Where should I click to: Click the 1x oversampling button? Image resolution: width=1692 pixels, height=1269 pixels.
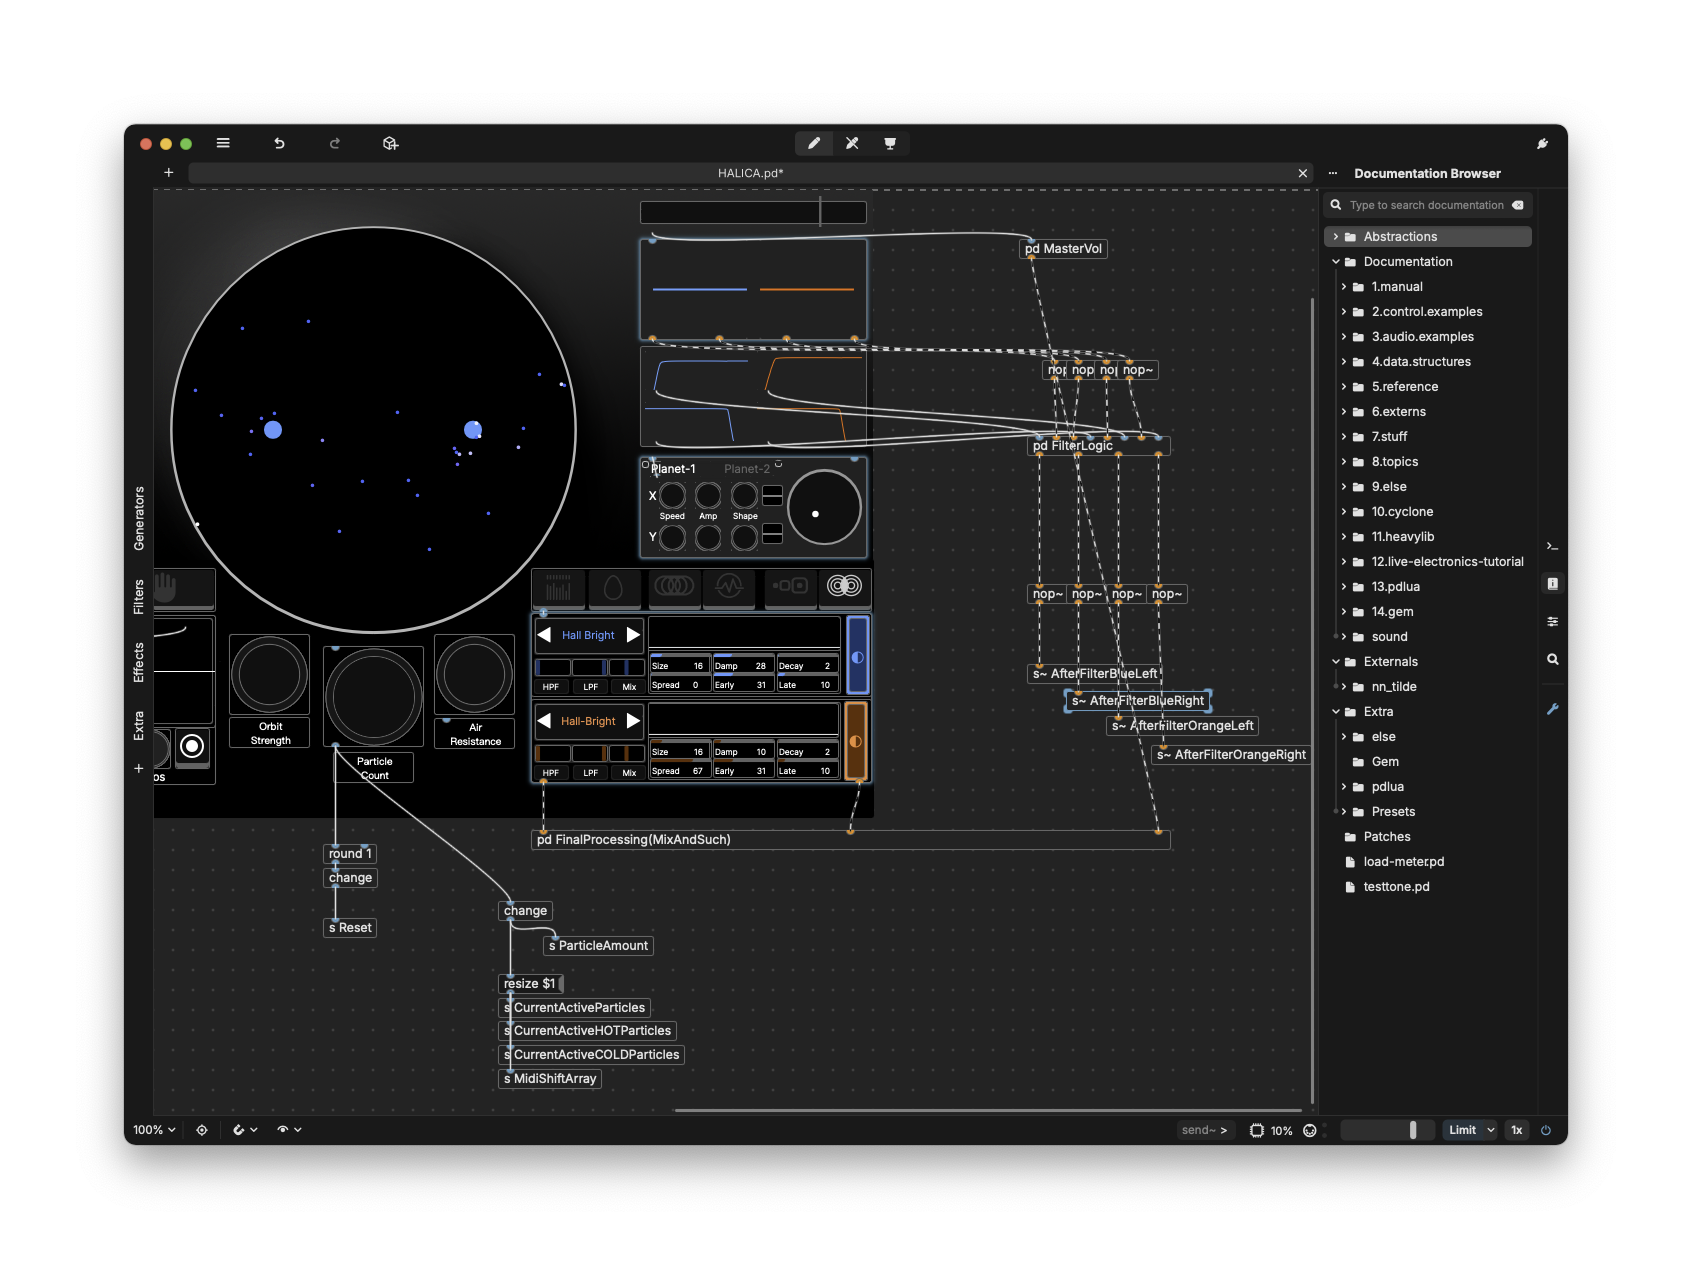point(1516,1130)
